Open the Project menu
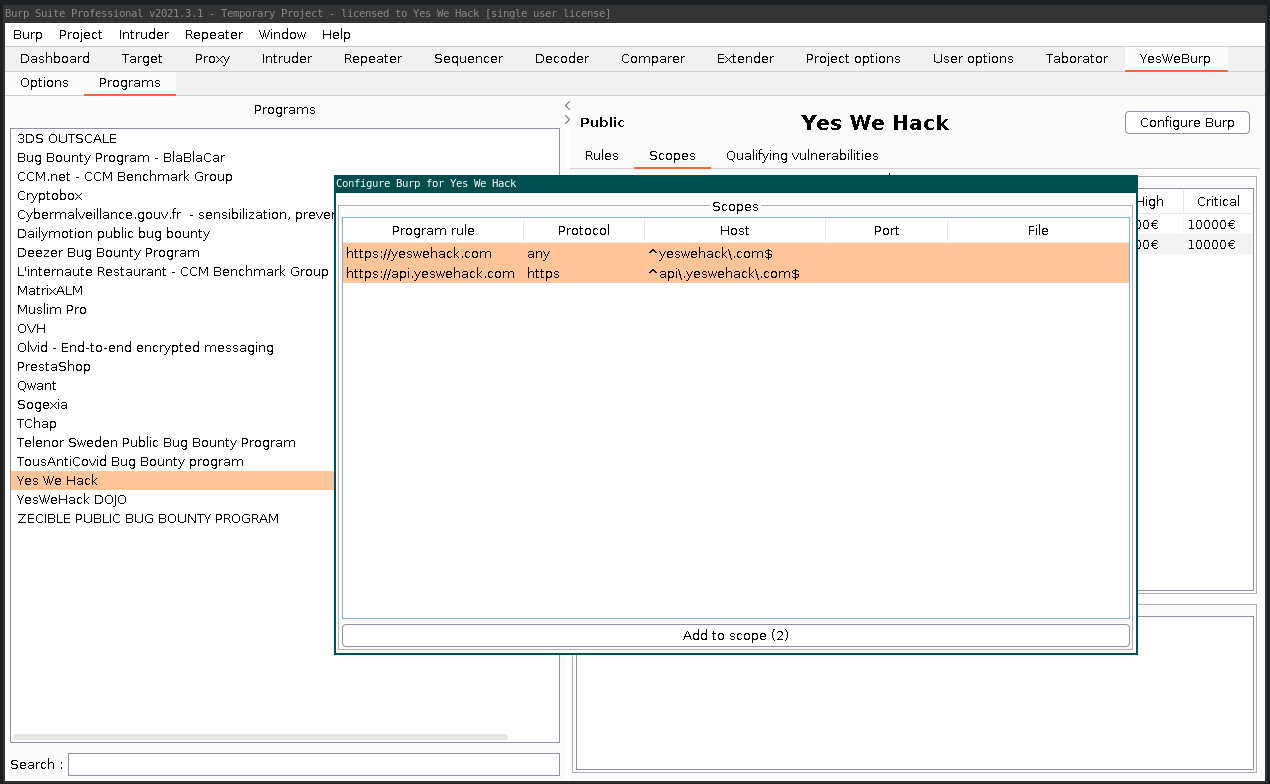The image size is (1270, 784). click(x=81, y=34)
